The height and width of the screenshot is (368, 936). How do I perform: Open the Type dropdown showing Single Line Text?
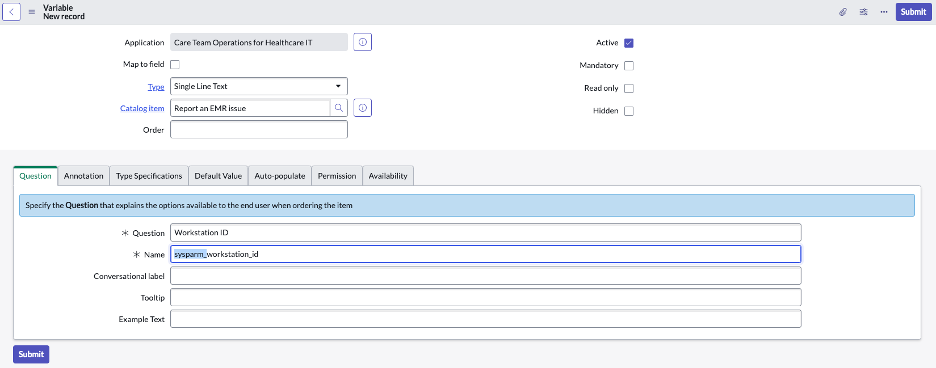tap(258, 86)
